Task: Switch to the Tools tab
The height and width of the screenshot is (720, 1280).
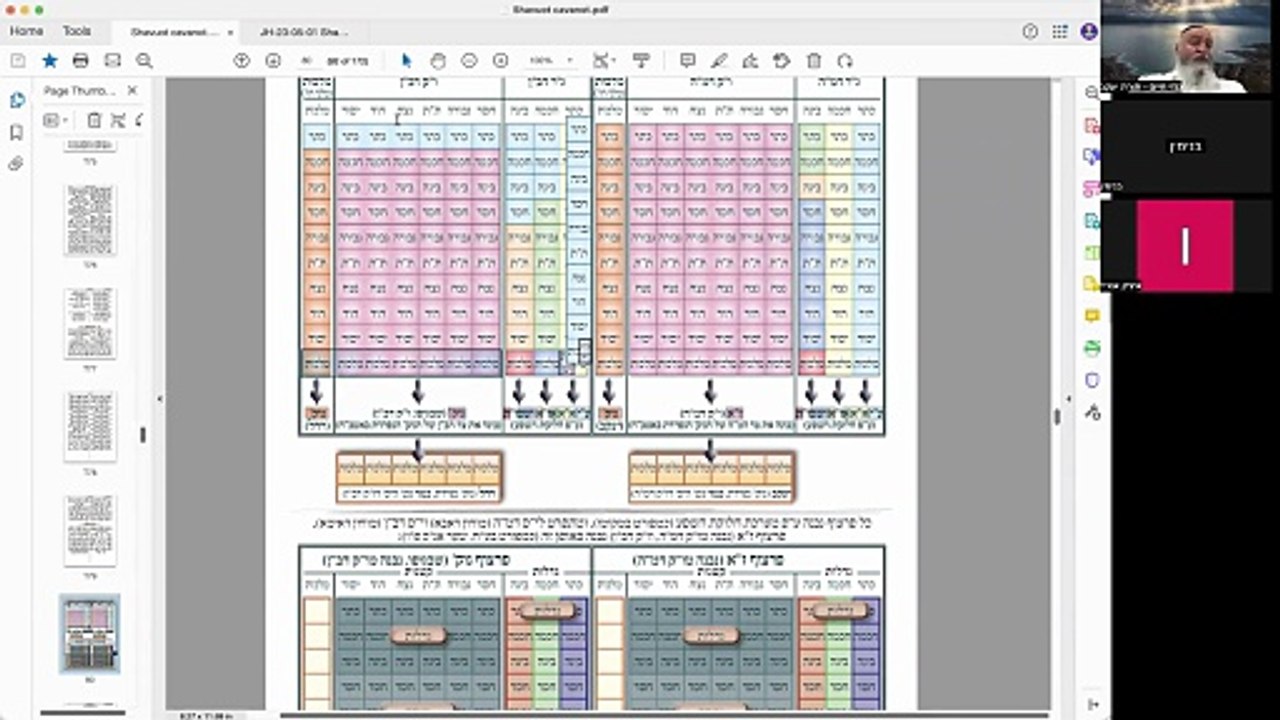Action: 77,32
